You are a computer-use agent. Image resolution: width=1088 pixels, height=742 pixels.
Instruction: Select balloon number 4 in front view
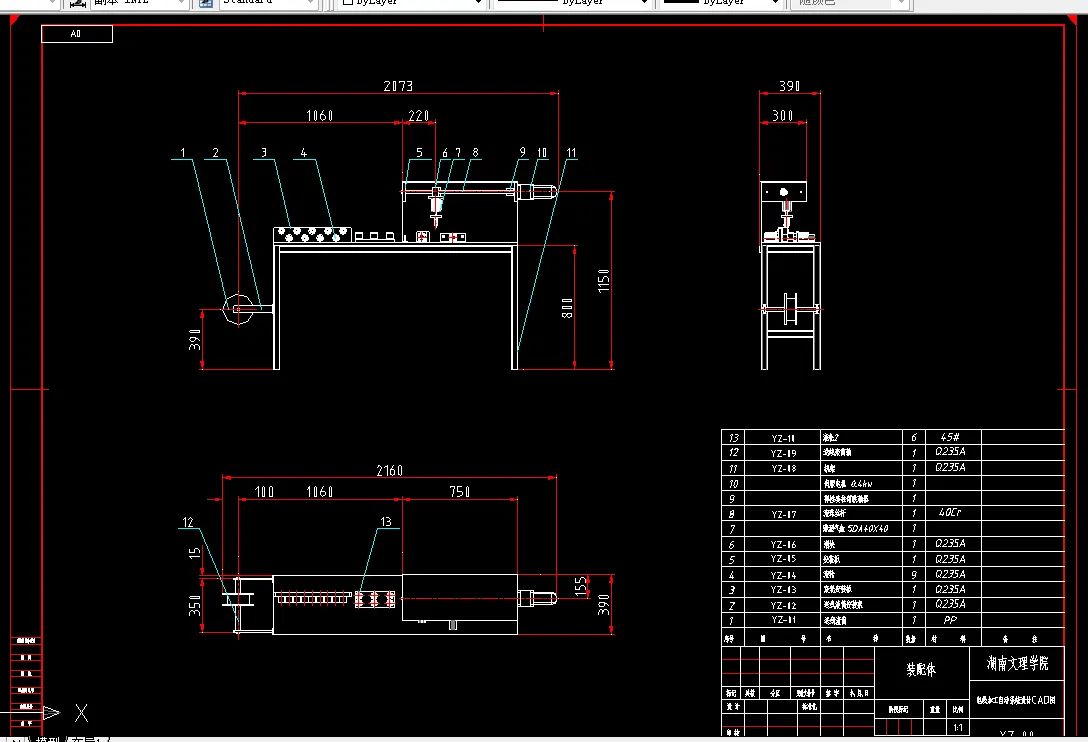tap(303, 153)
